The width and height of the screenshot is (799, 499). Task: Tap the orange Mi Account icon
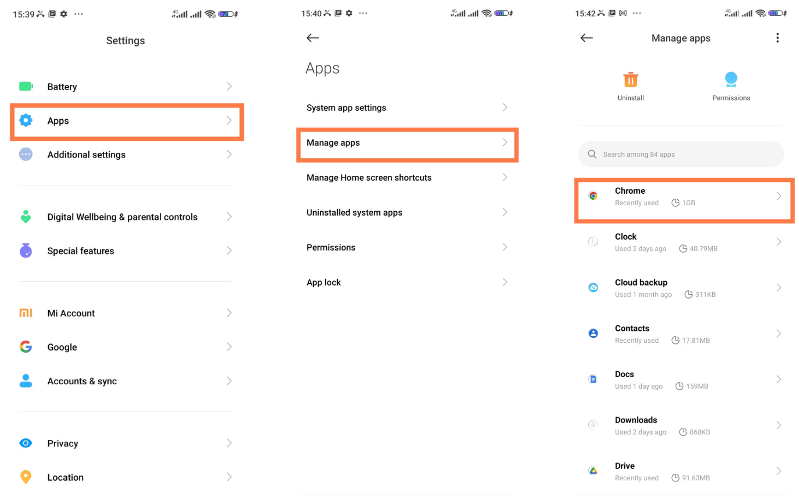pyautogui.click(x=25, y=312)
